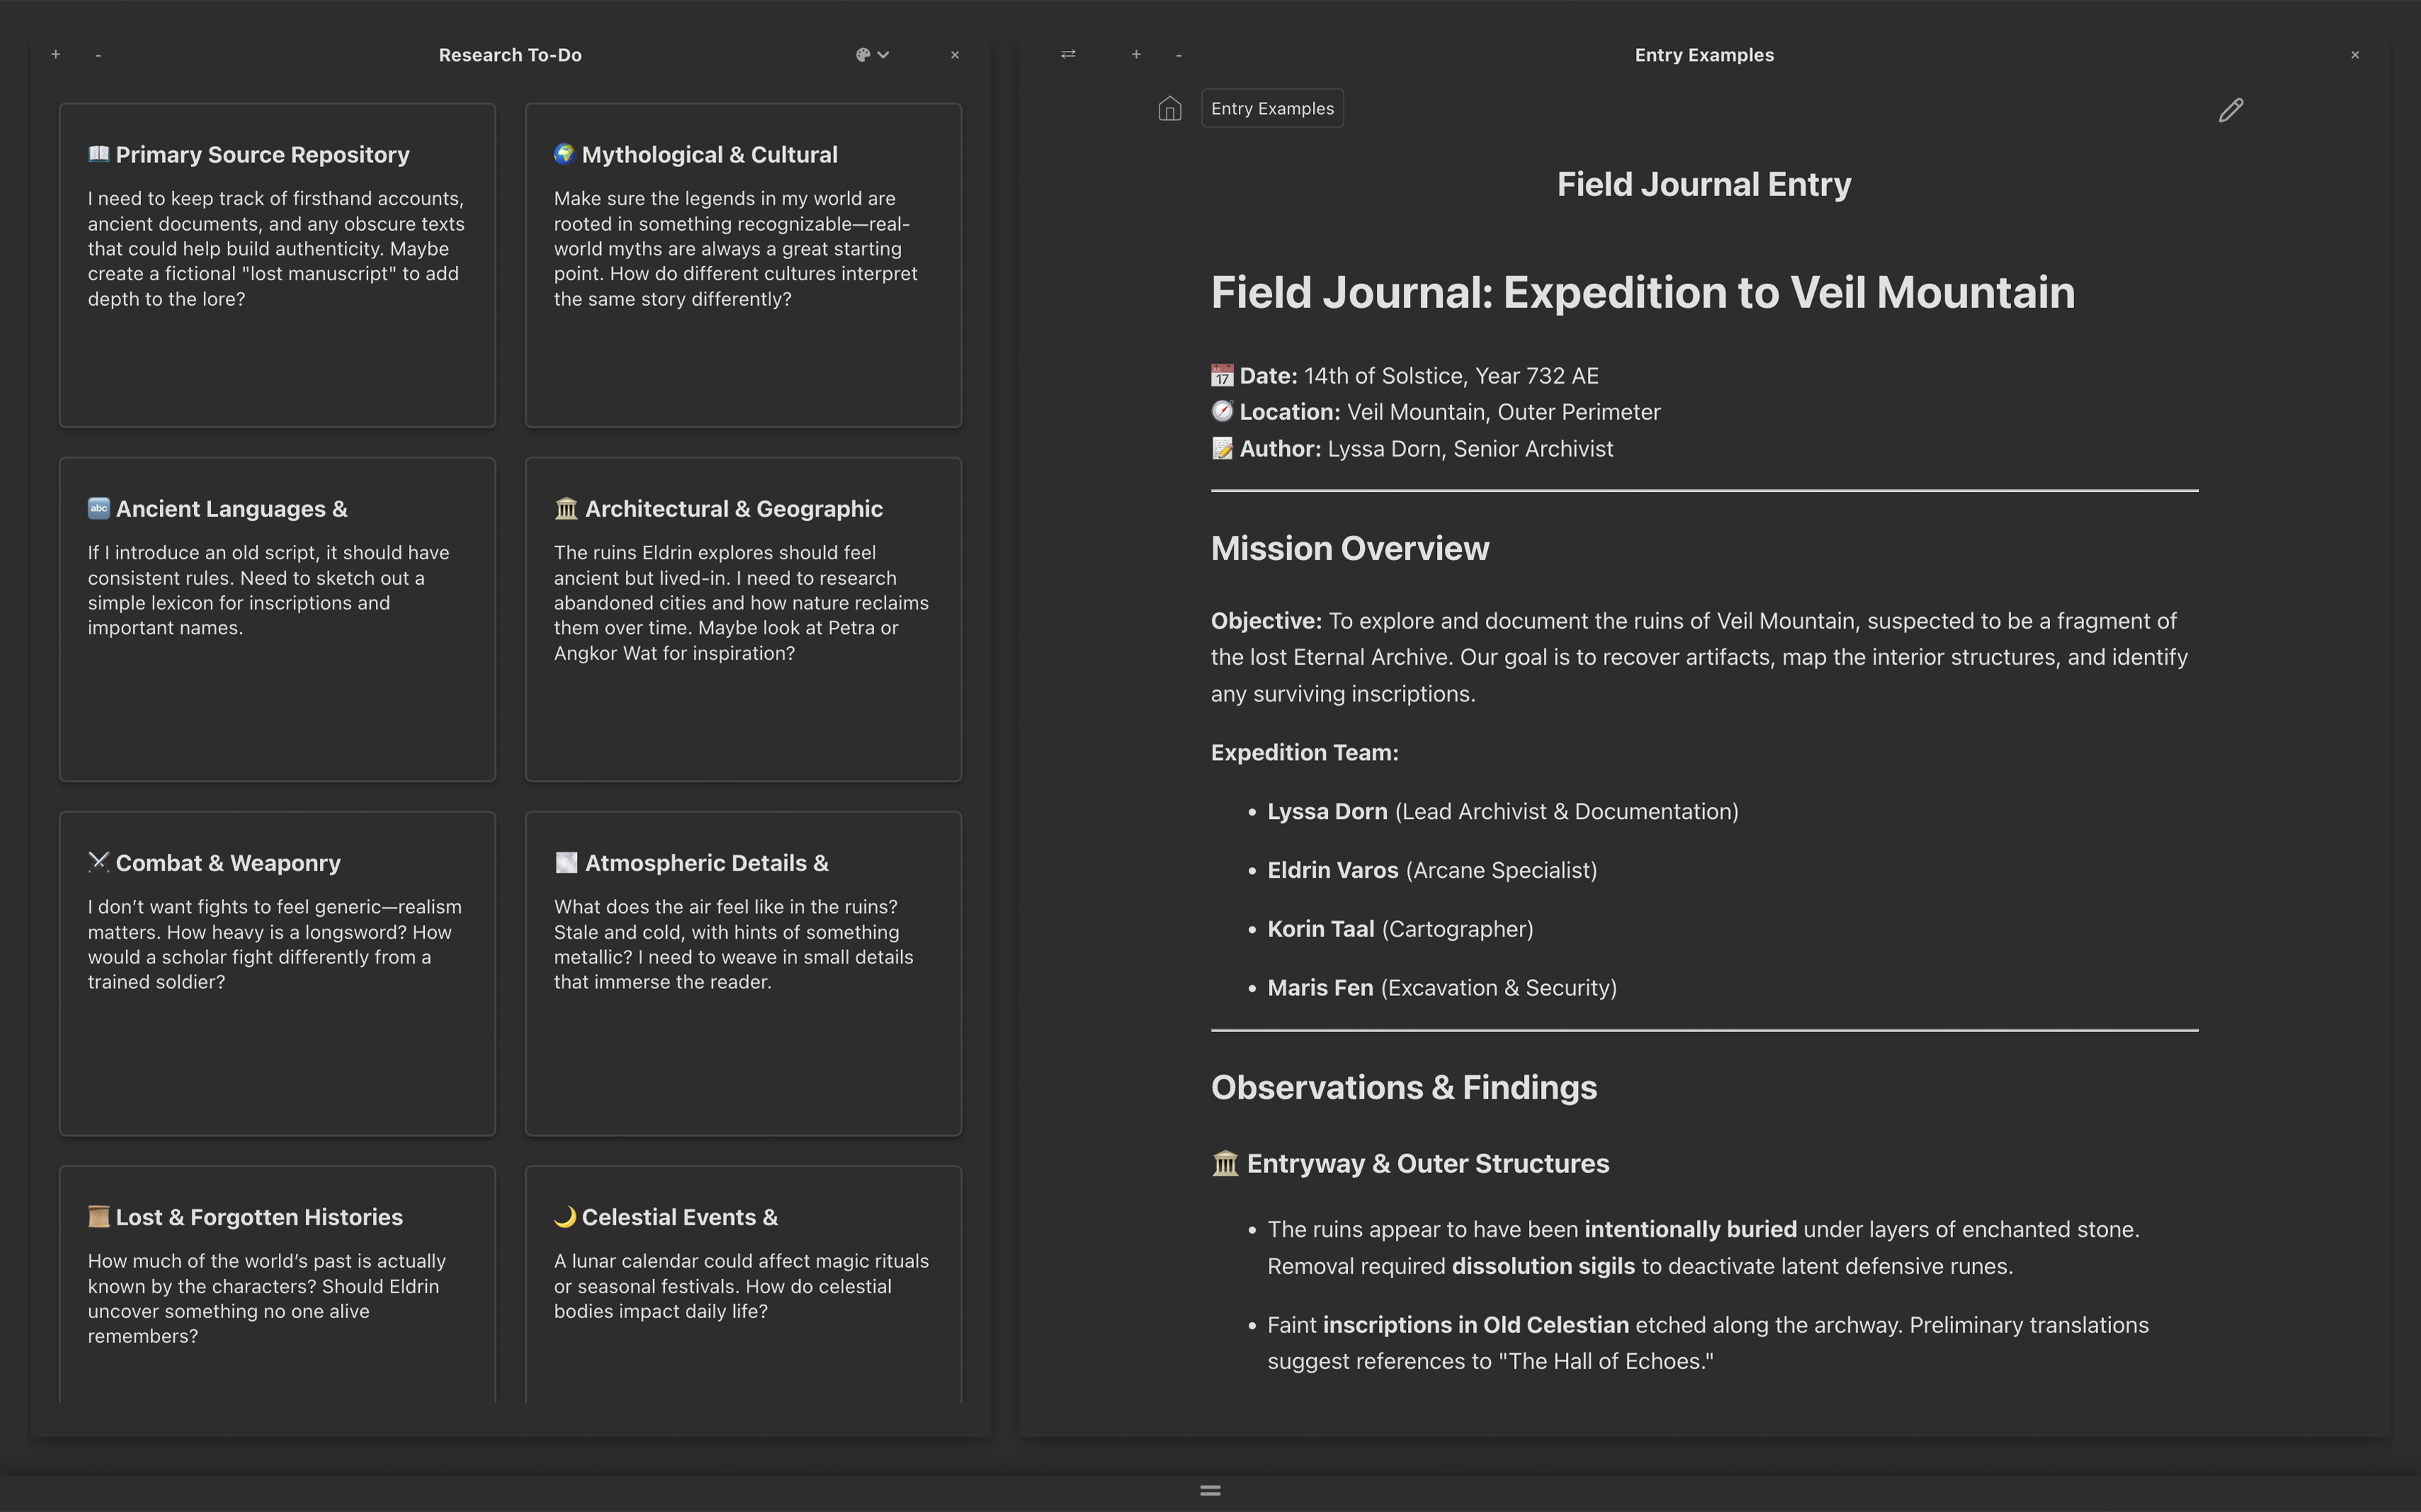
Task: Click the bottom drawer handle bar
Action: click(x=1210, y=1490)
